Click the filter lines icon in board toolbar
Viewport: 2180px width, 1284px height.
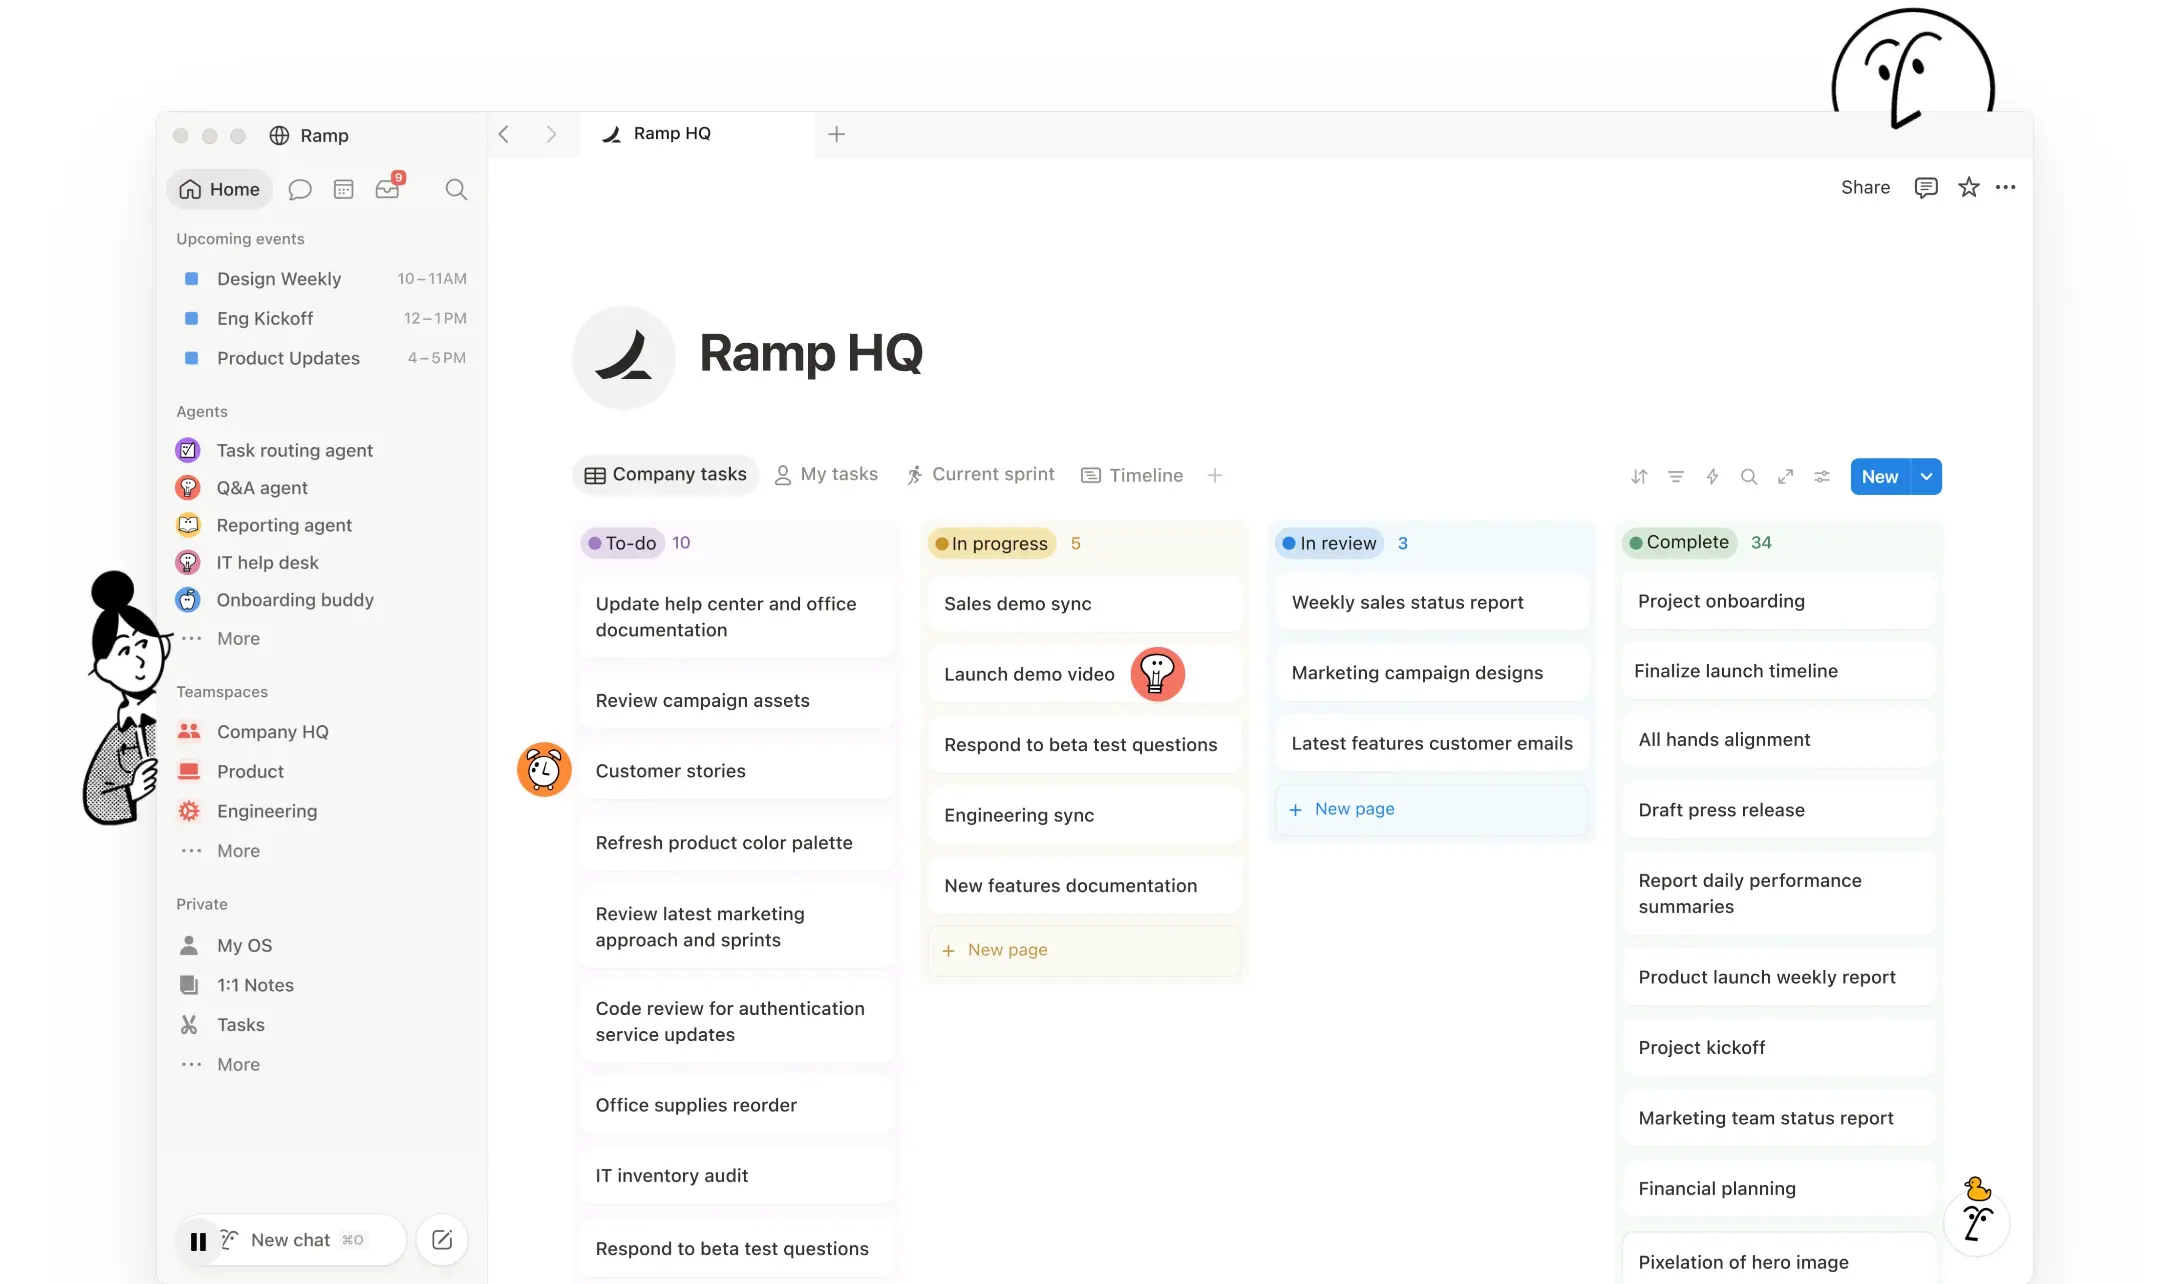point(1676,477)
